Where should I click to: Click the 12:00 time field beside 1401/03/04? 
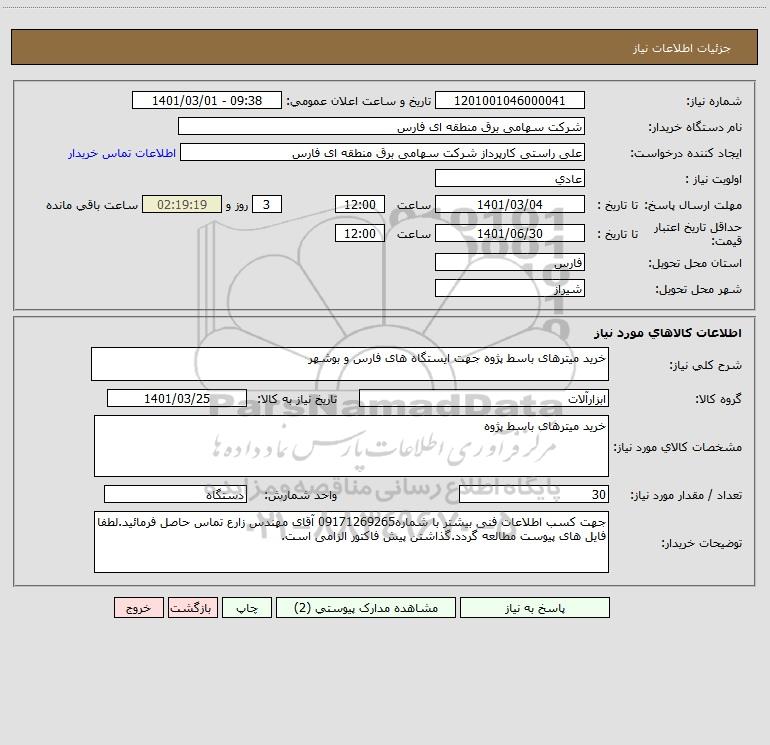coord(359,204)
